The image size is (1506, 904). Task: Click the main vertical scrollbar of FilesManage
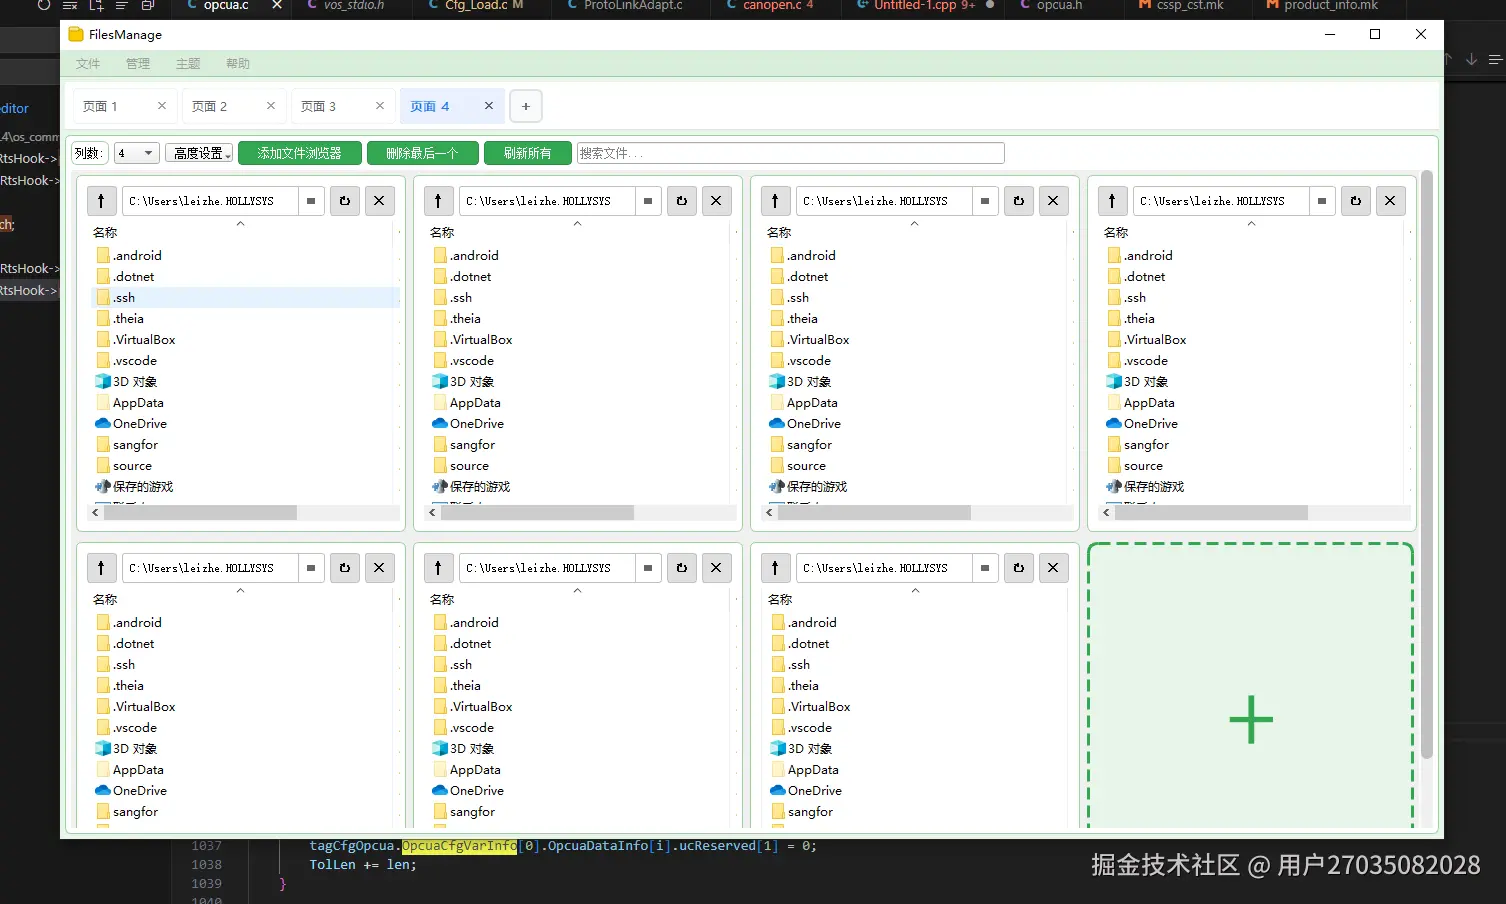pos(1427,465)
